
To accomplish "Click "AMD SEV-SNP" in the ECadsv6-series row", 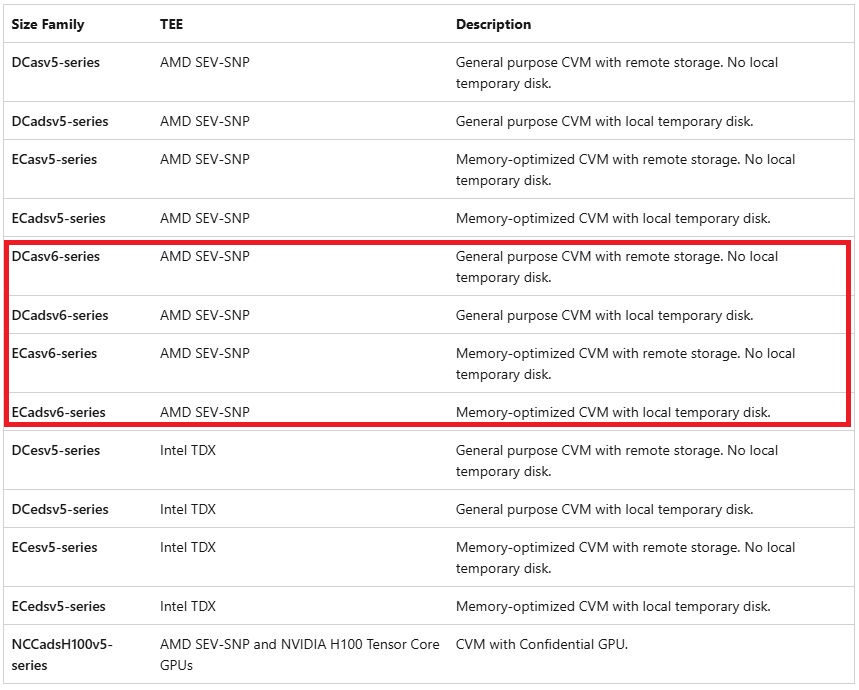I will [x=205, y=412].
